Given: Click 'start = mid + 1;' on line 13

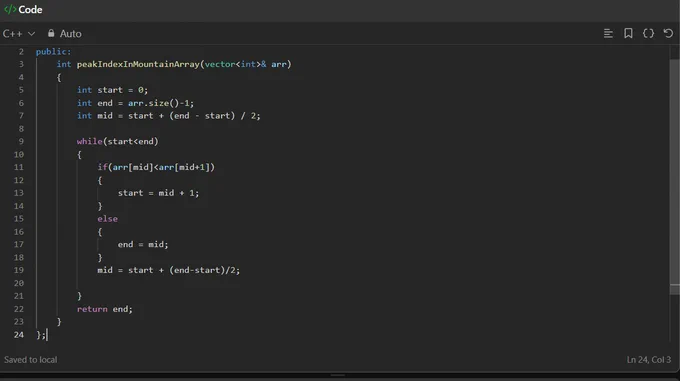Looking at the screenshot, I should click(x=158, y=192).
